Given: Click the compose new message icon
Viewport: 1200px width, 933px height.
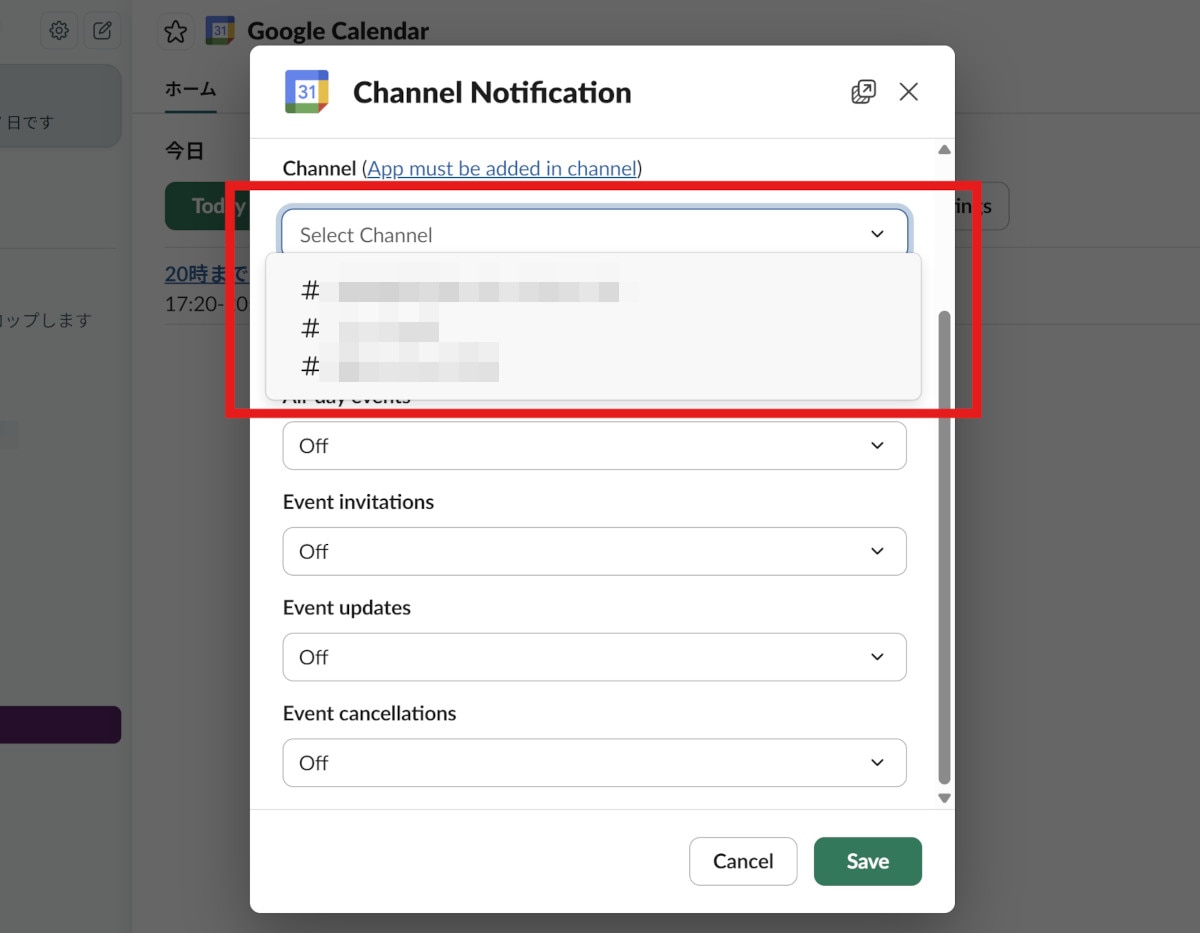Looking at the screenshot, I should (102, 31).
